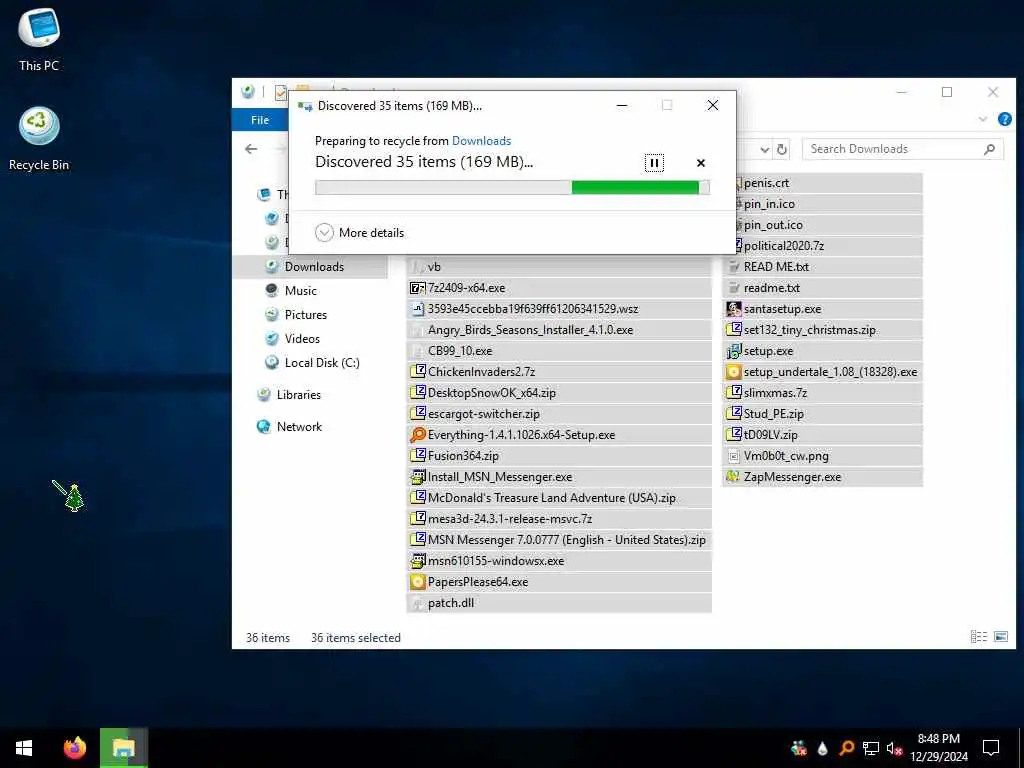Open Libraries in the navigation pane
Screen dimensions: 1024x768
[x=298, y=394]
